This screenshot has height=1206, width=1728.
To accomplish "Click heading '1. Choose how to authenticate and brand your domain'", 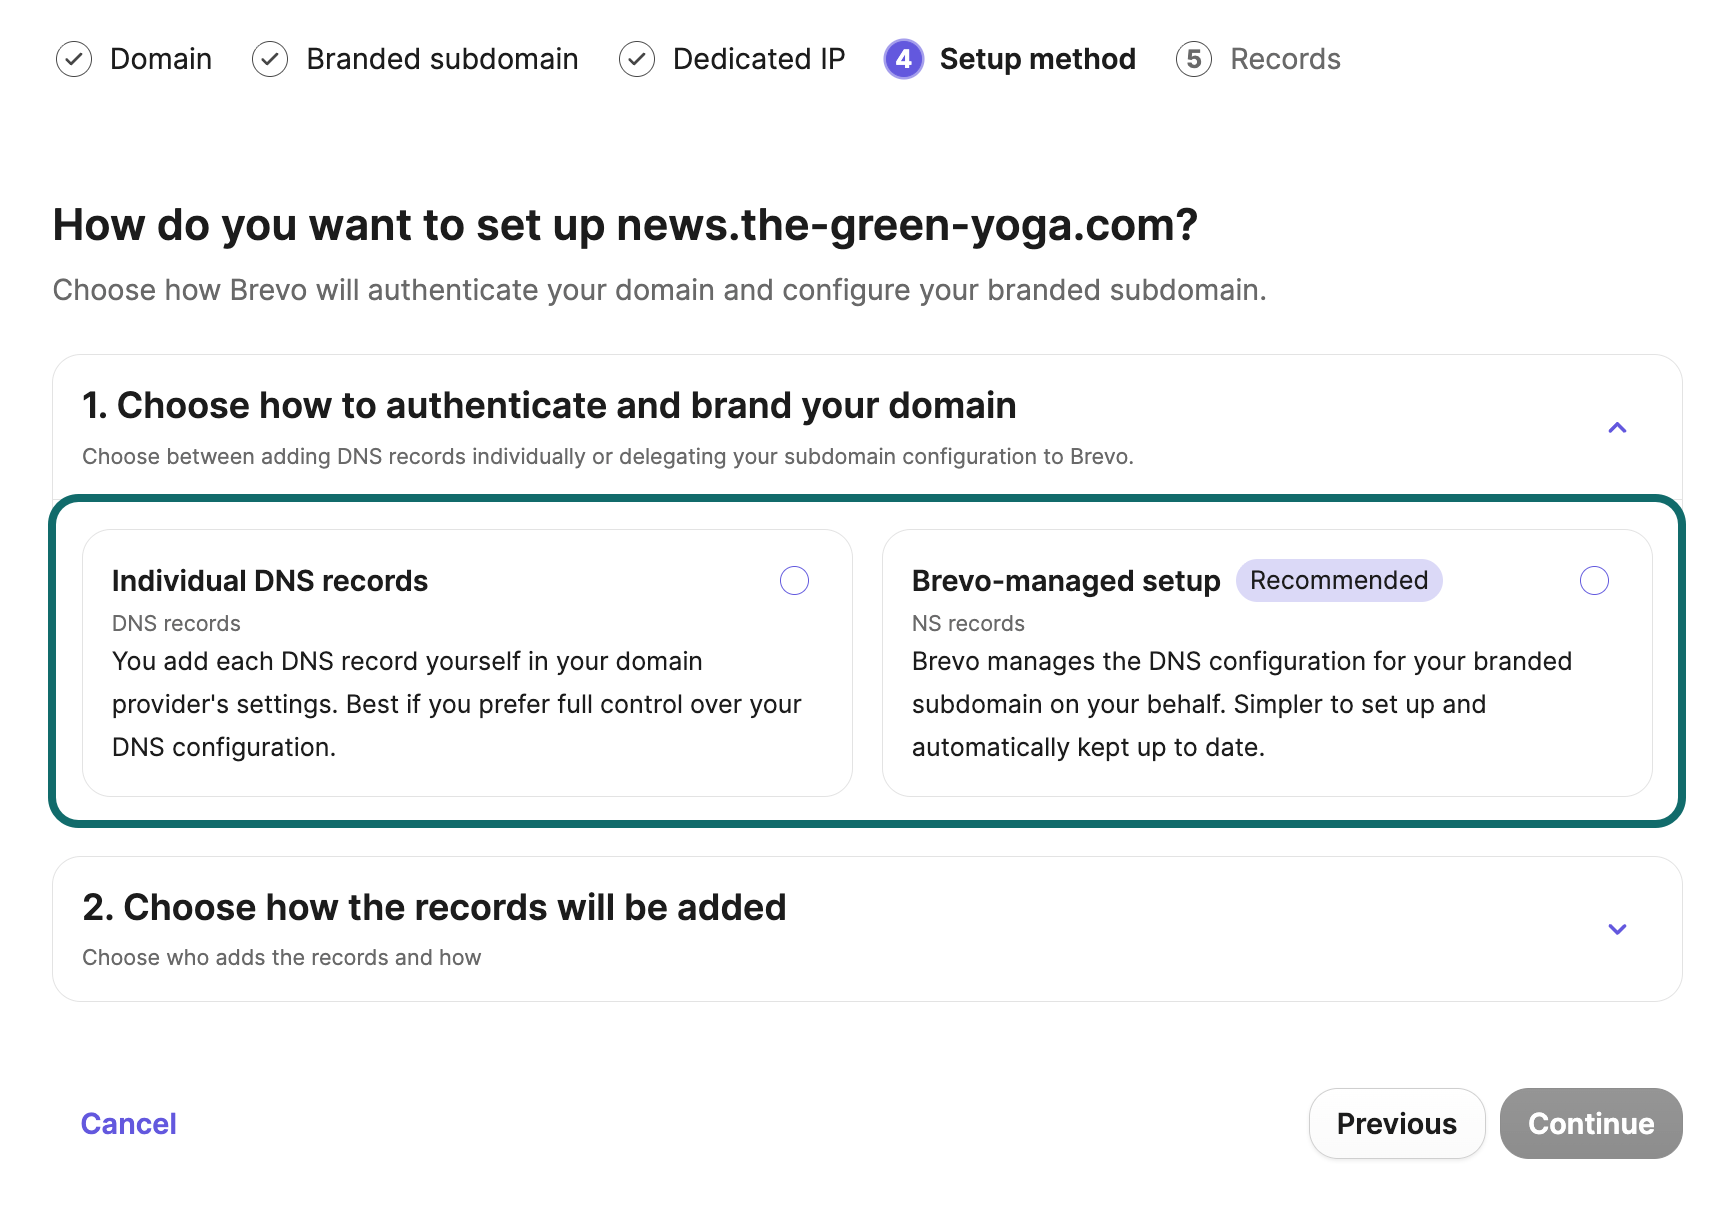I will [x=549, y=405].
